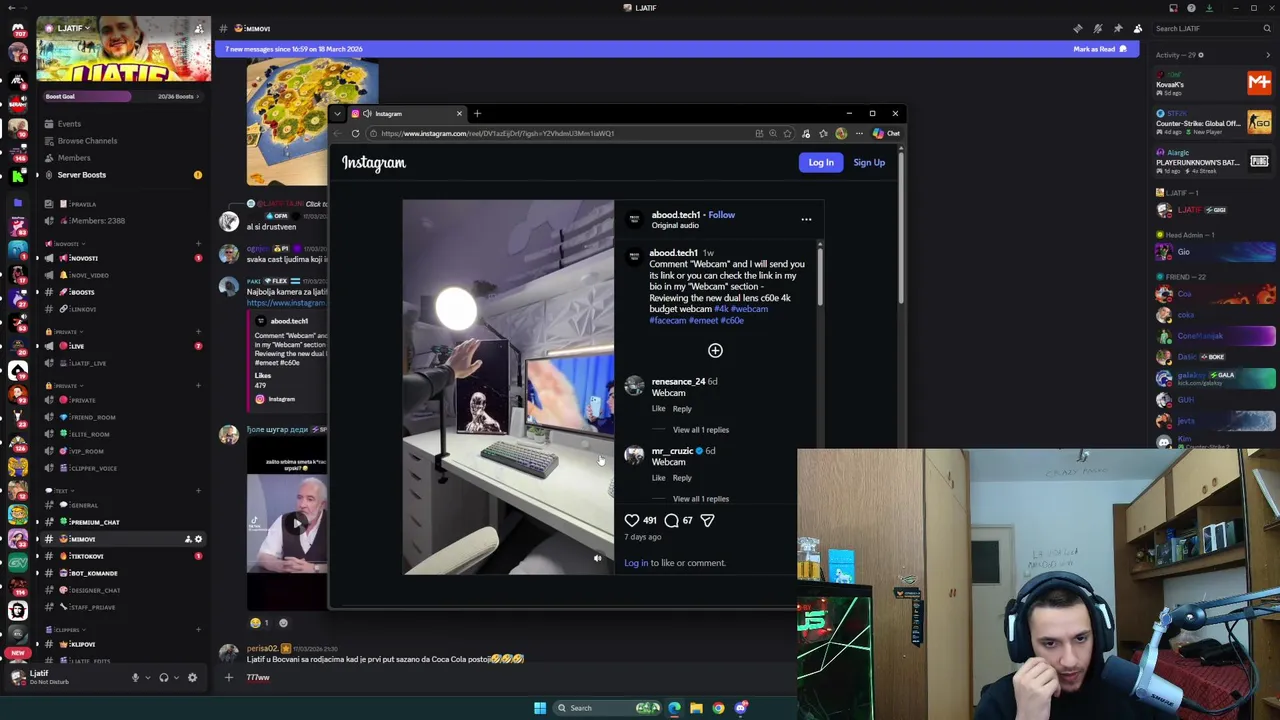The height and width of the screenshot is (720, 1280).
Task: Open Server Boosts
Action: [82, 175]
